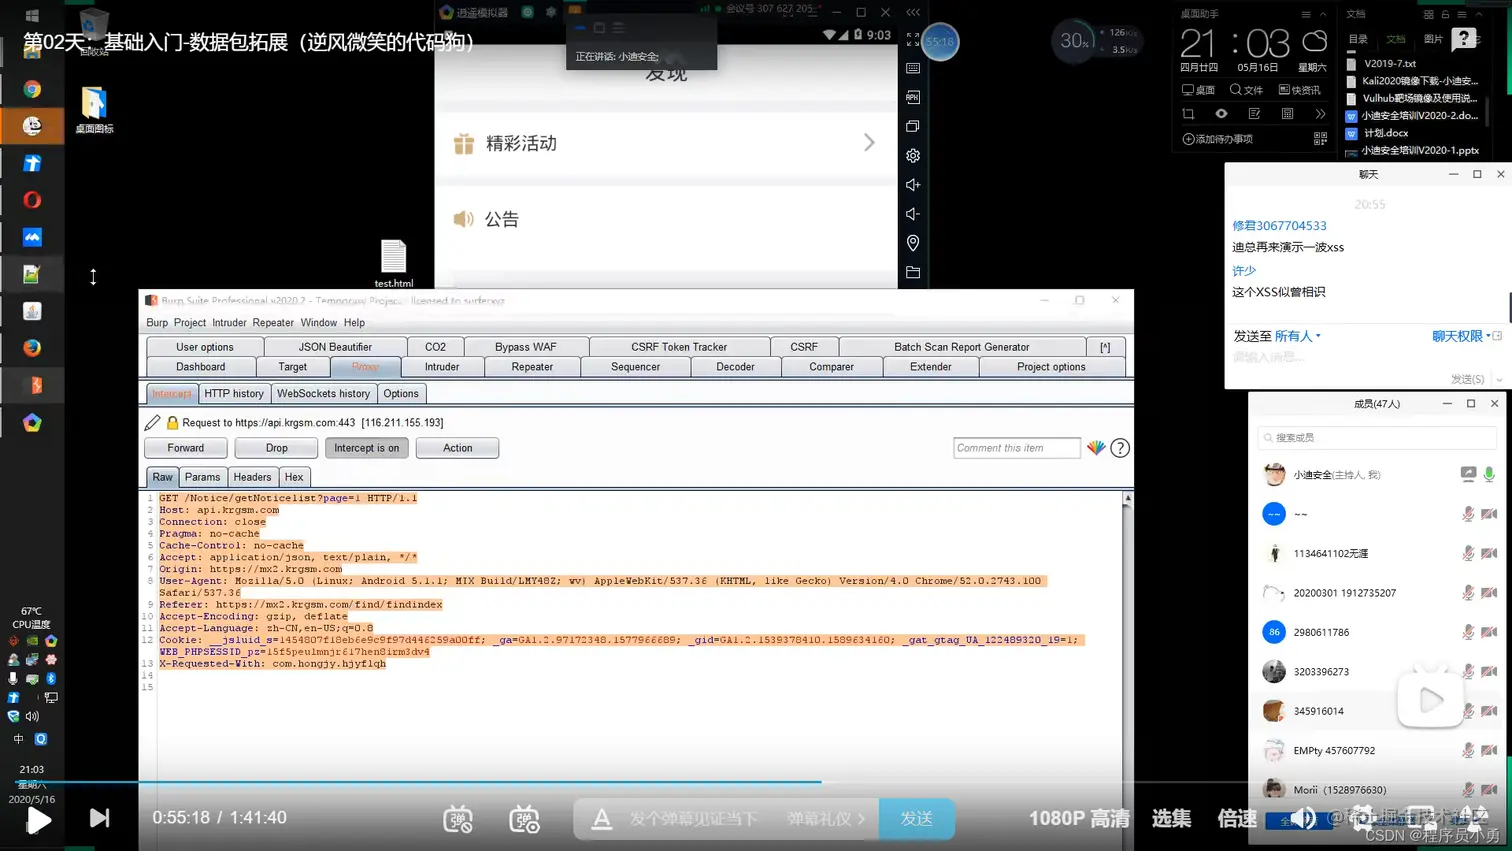
Task: Expand more tools double-chevron in desktop assistant
Action: (x=1320, y=114)
